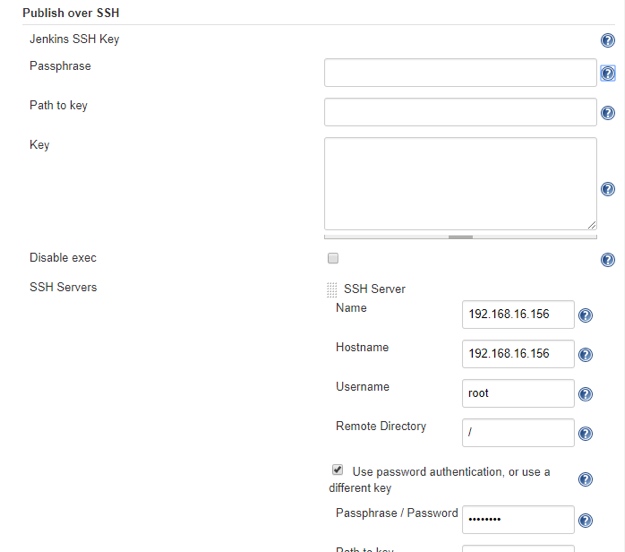Image resolution: width=625 pixels, height=552 pixels.
Task: Enable the Disable exec checkbox
Action: pyautogui.click(x=334, y=258)
